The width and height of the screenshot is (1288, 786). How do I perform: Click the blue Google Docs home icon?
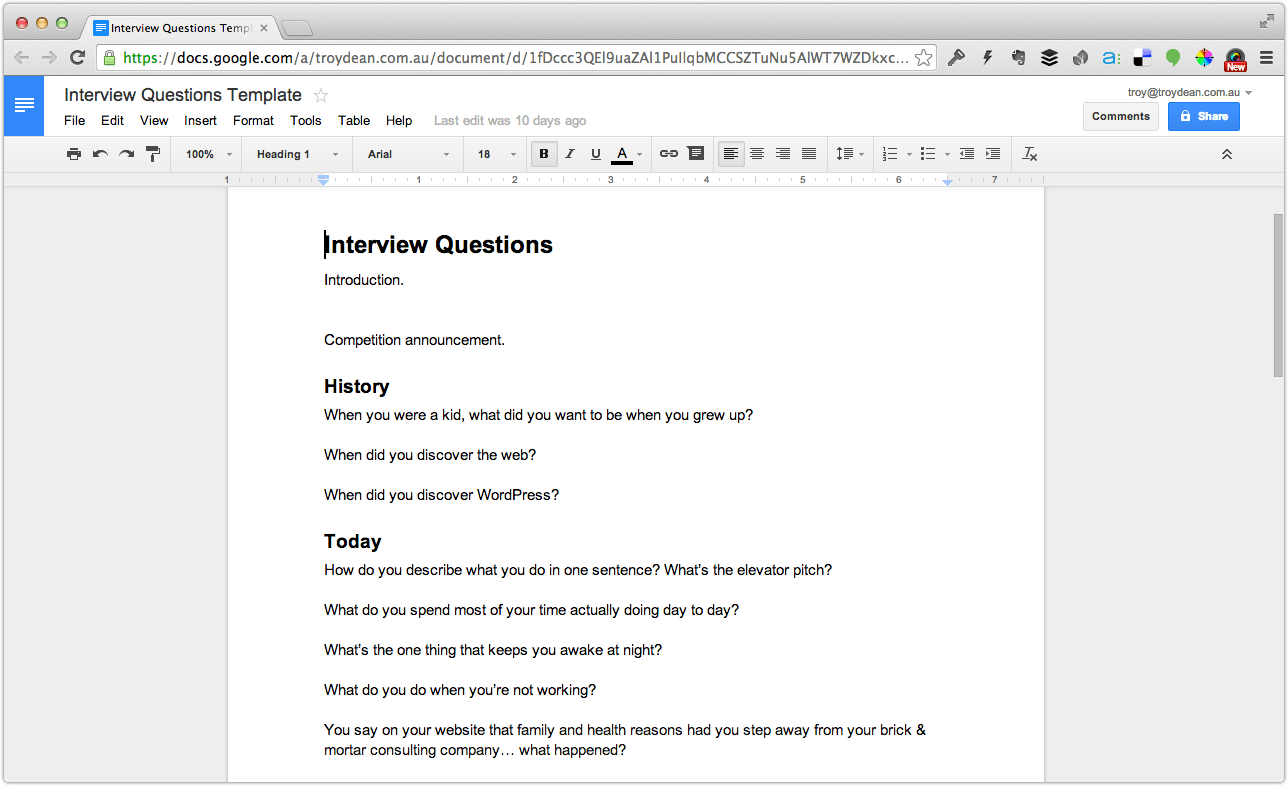[24, 105]
